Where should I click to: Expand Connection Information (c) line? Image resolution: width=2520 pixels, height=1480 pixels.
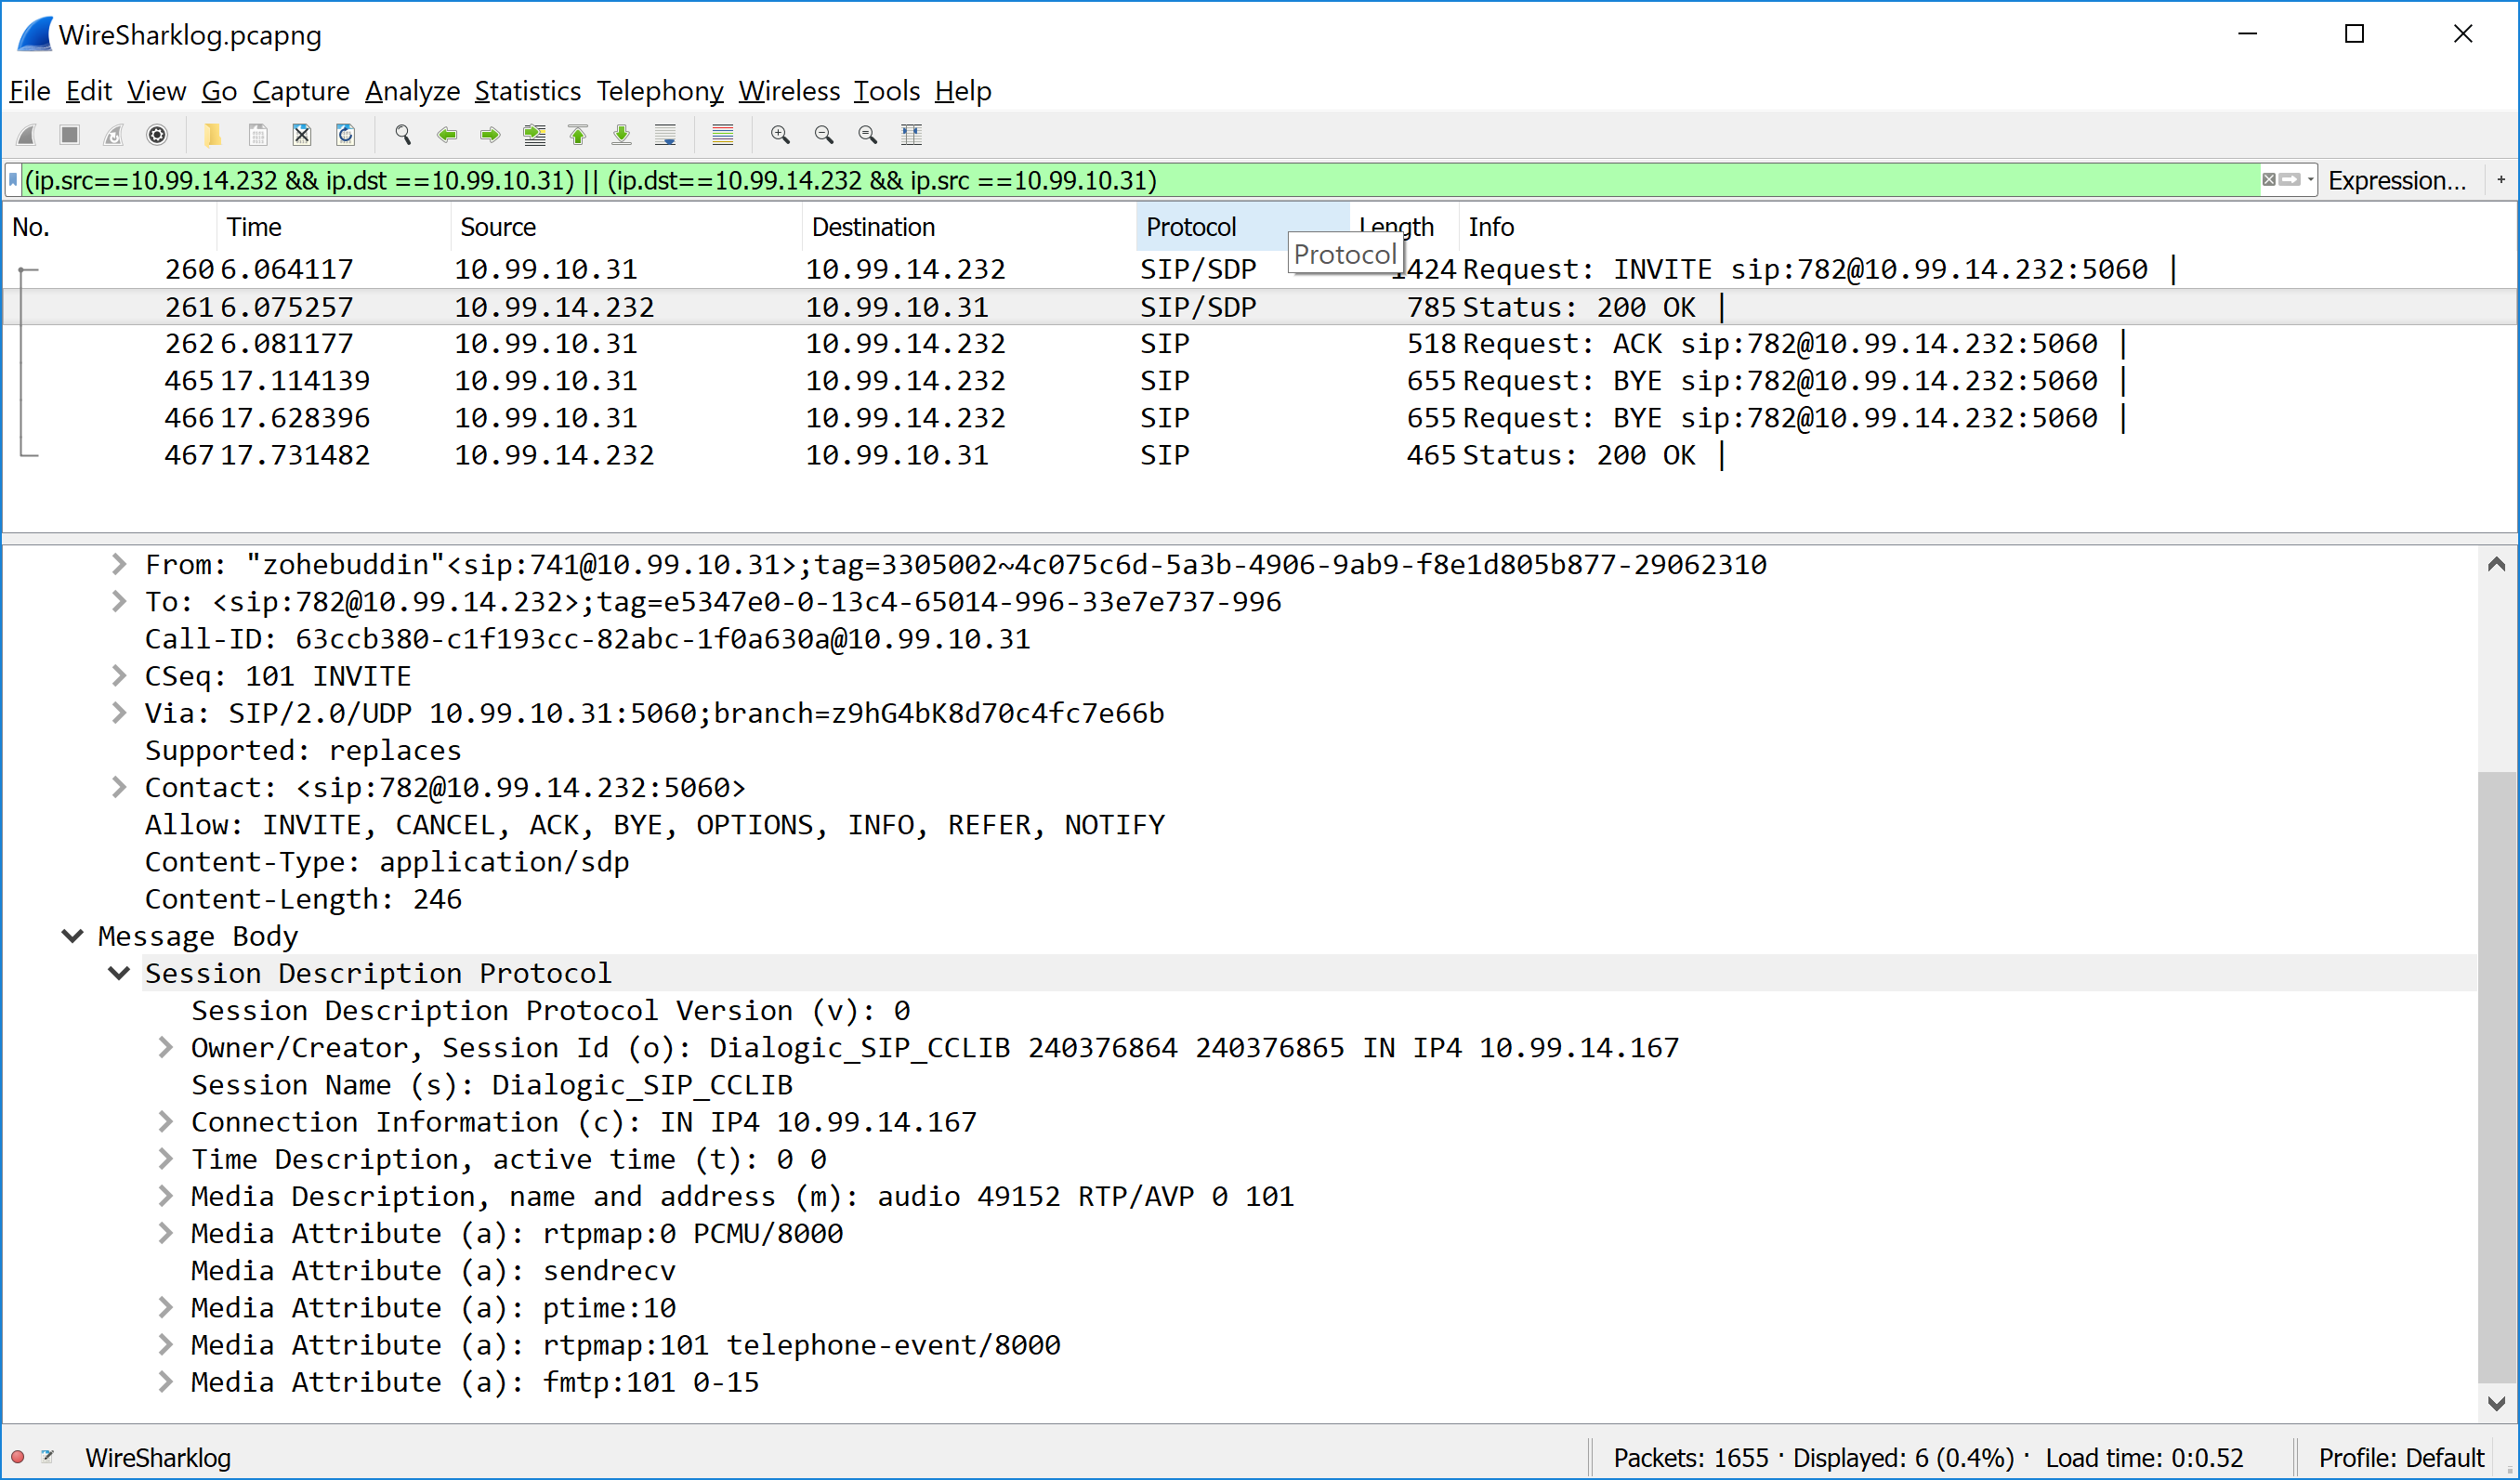(x=166, y=1122)
